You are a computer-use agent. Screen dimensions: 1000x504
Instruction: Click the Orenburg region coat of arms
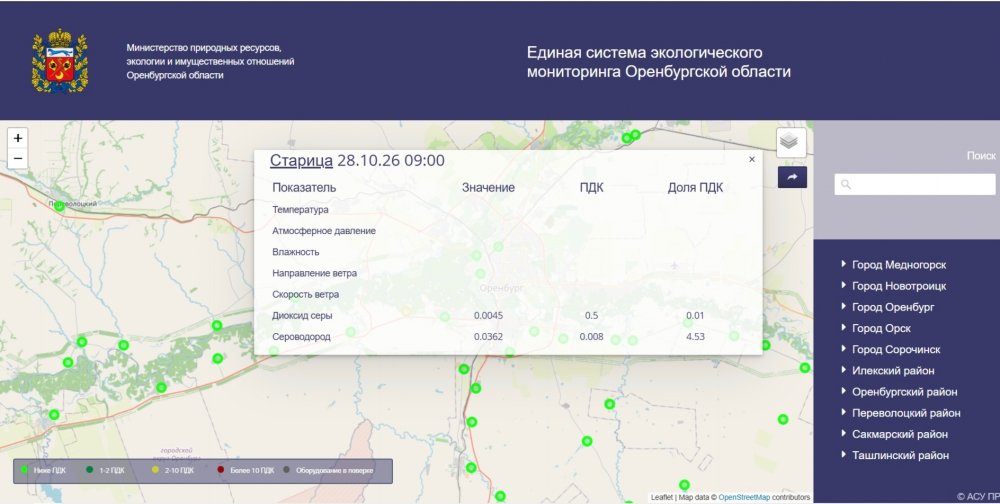pos(60,61)
